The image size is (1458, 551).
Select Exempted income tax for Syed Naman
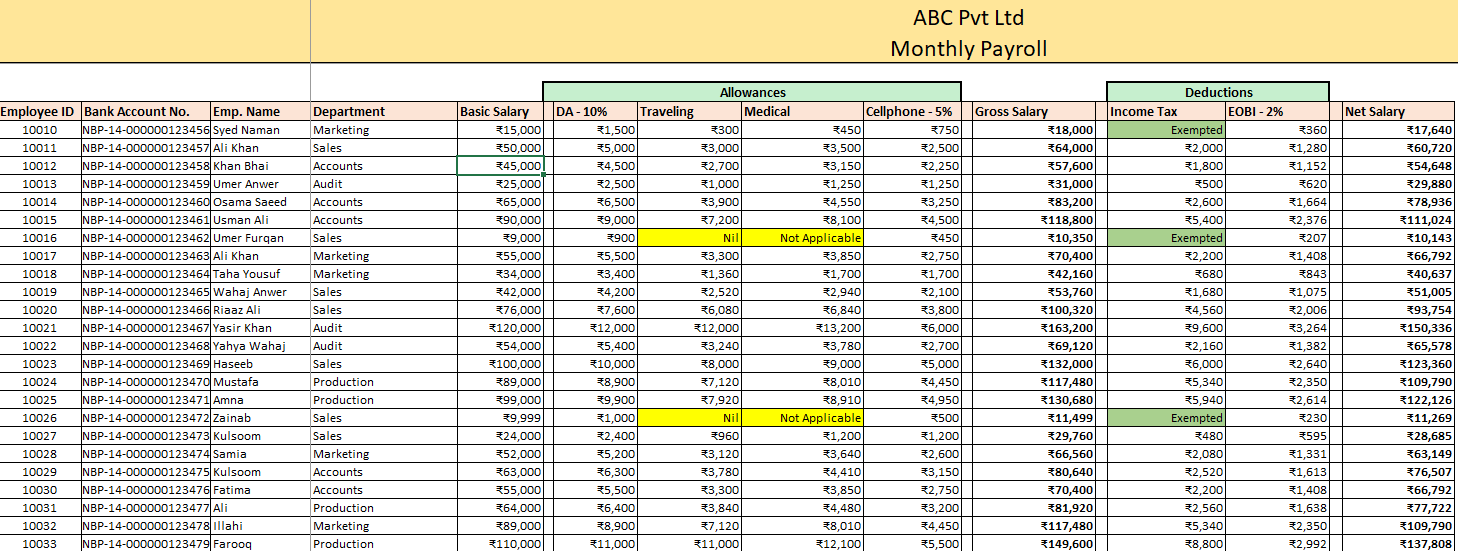[x=1166, y=130]
